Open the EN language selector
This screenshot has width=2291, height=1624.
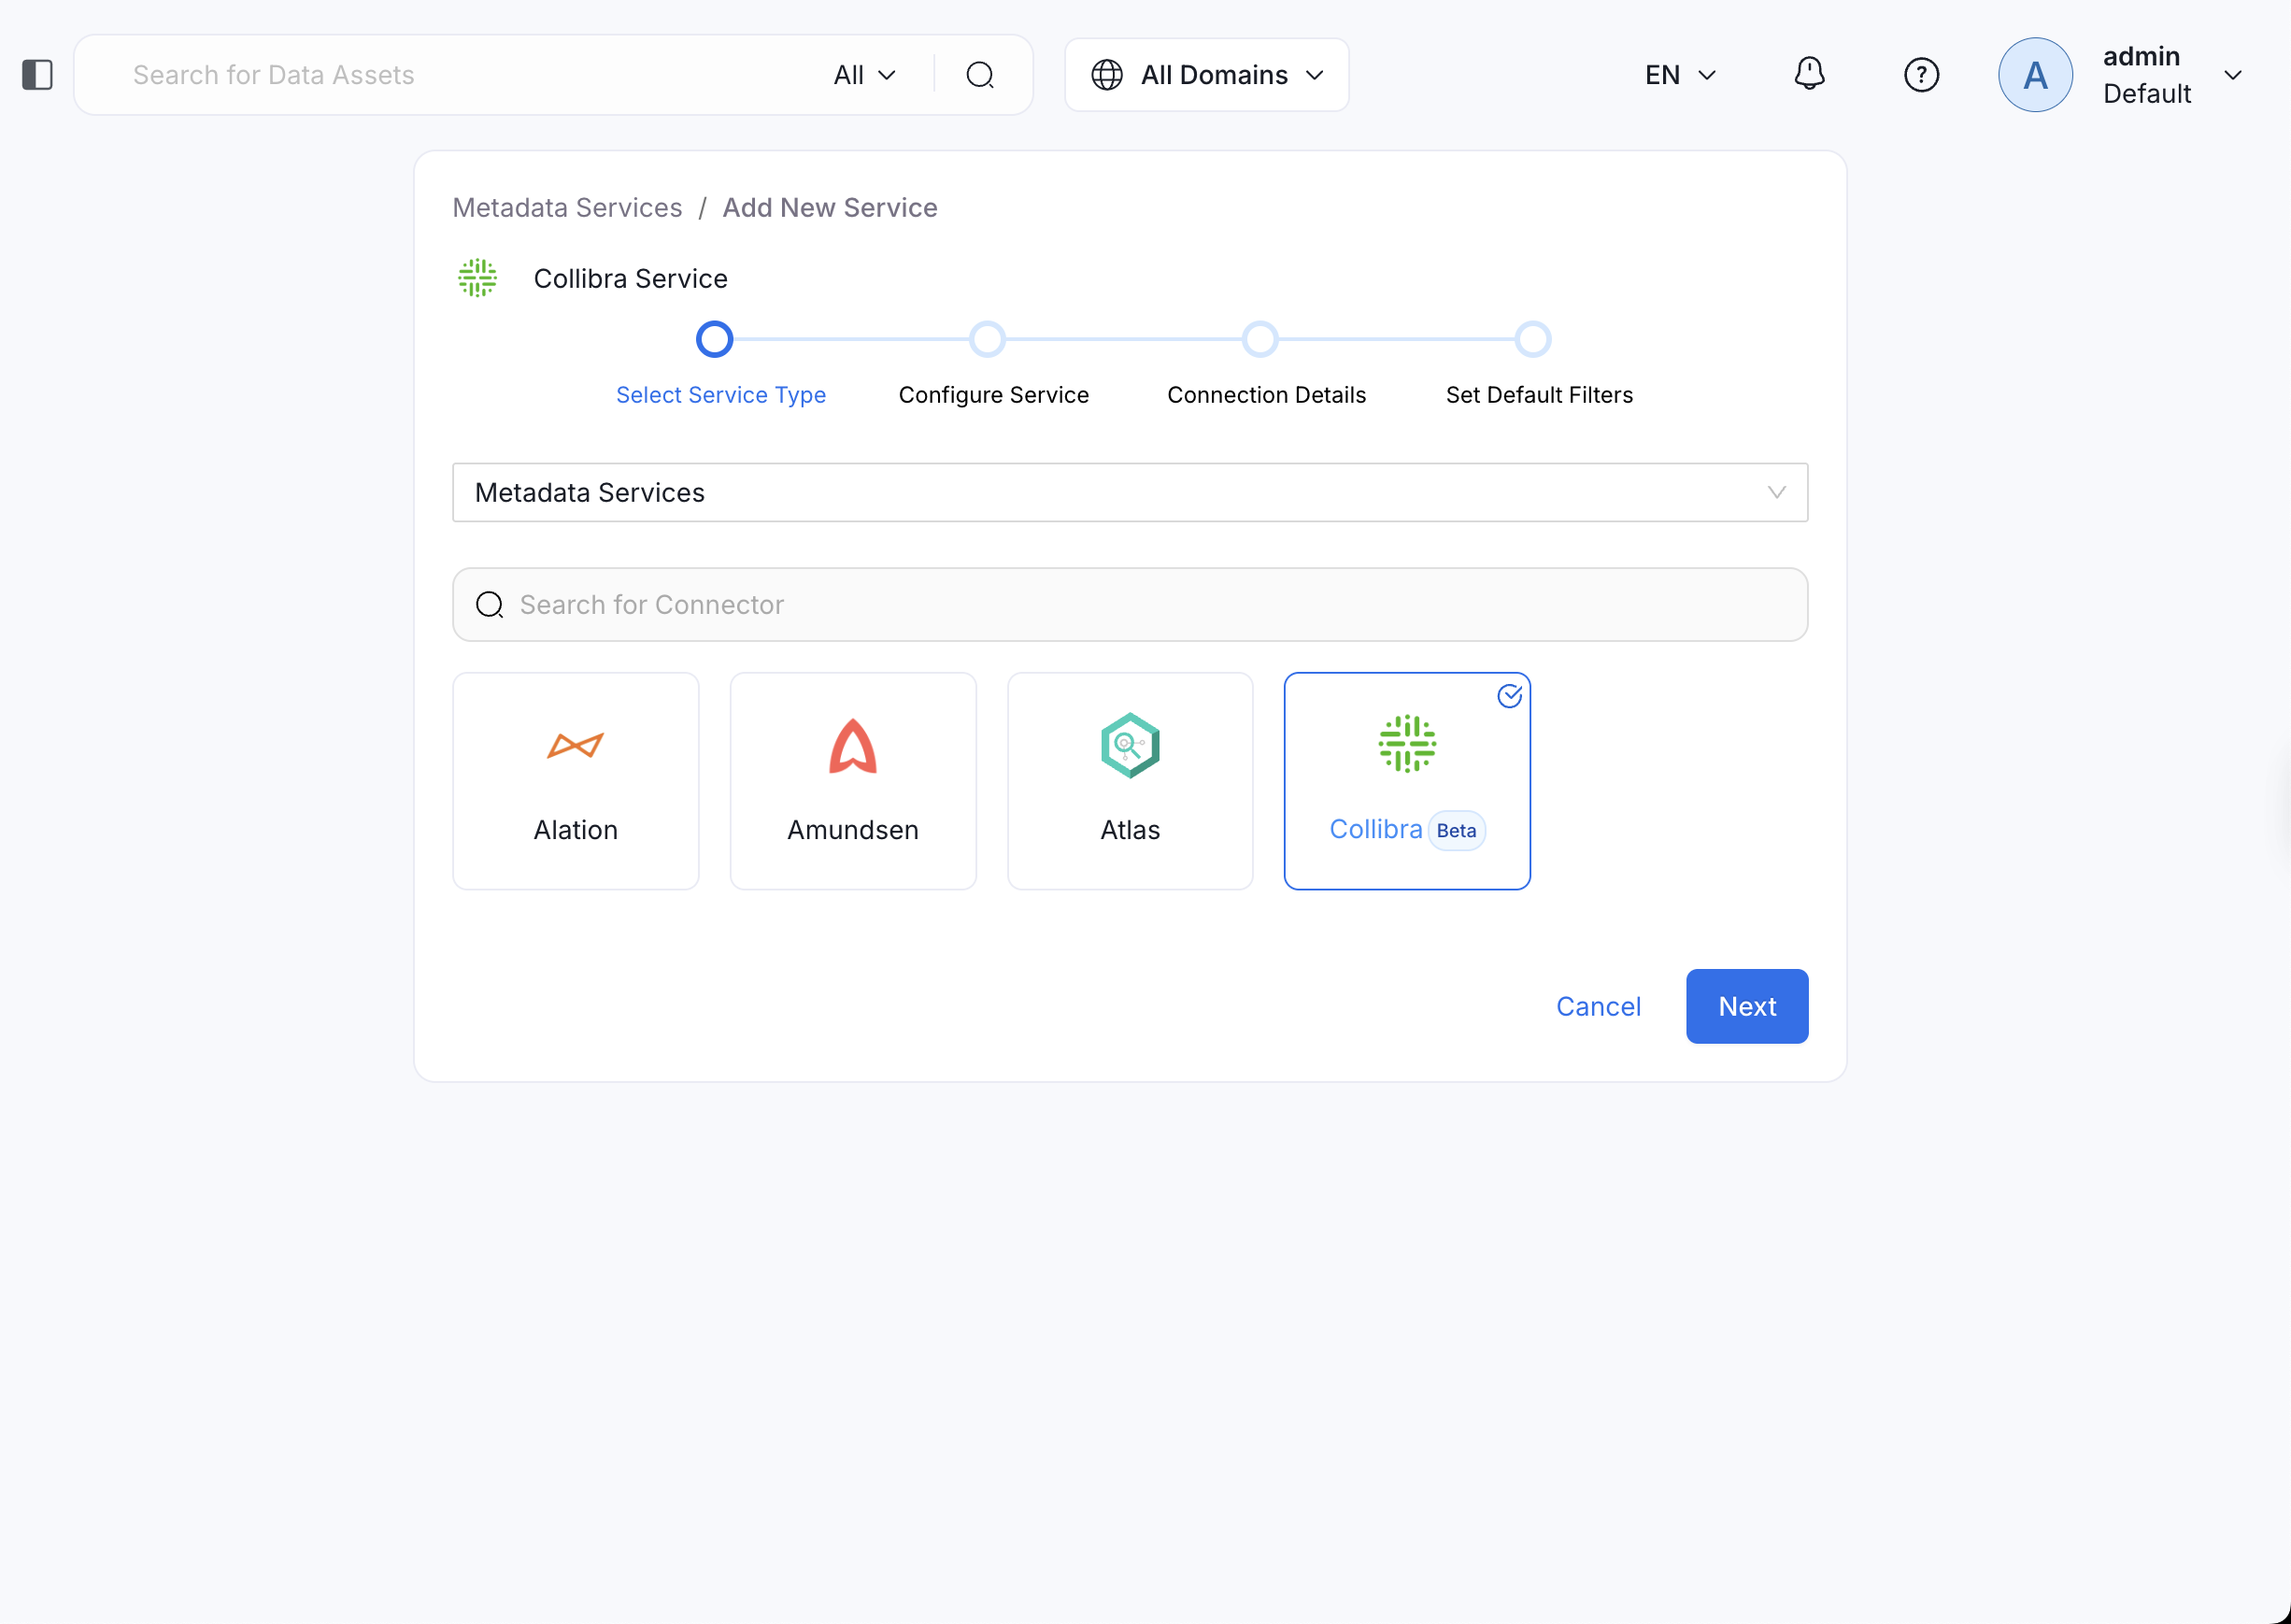coord(1680,75)
